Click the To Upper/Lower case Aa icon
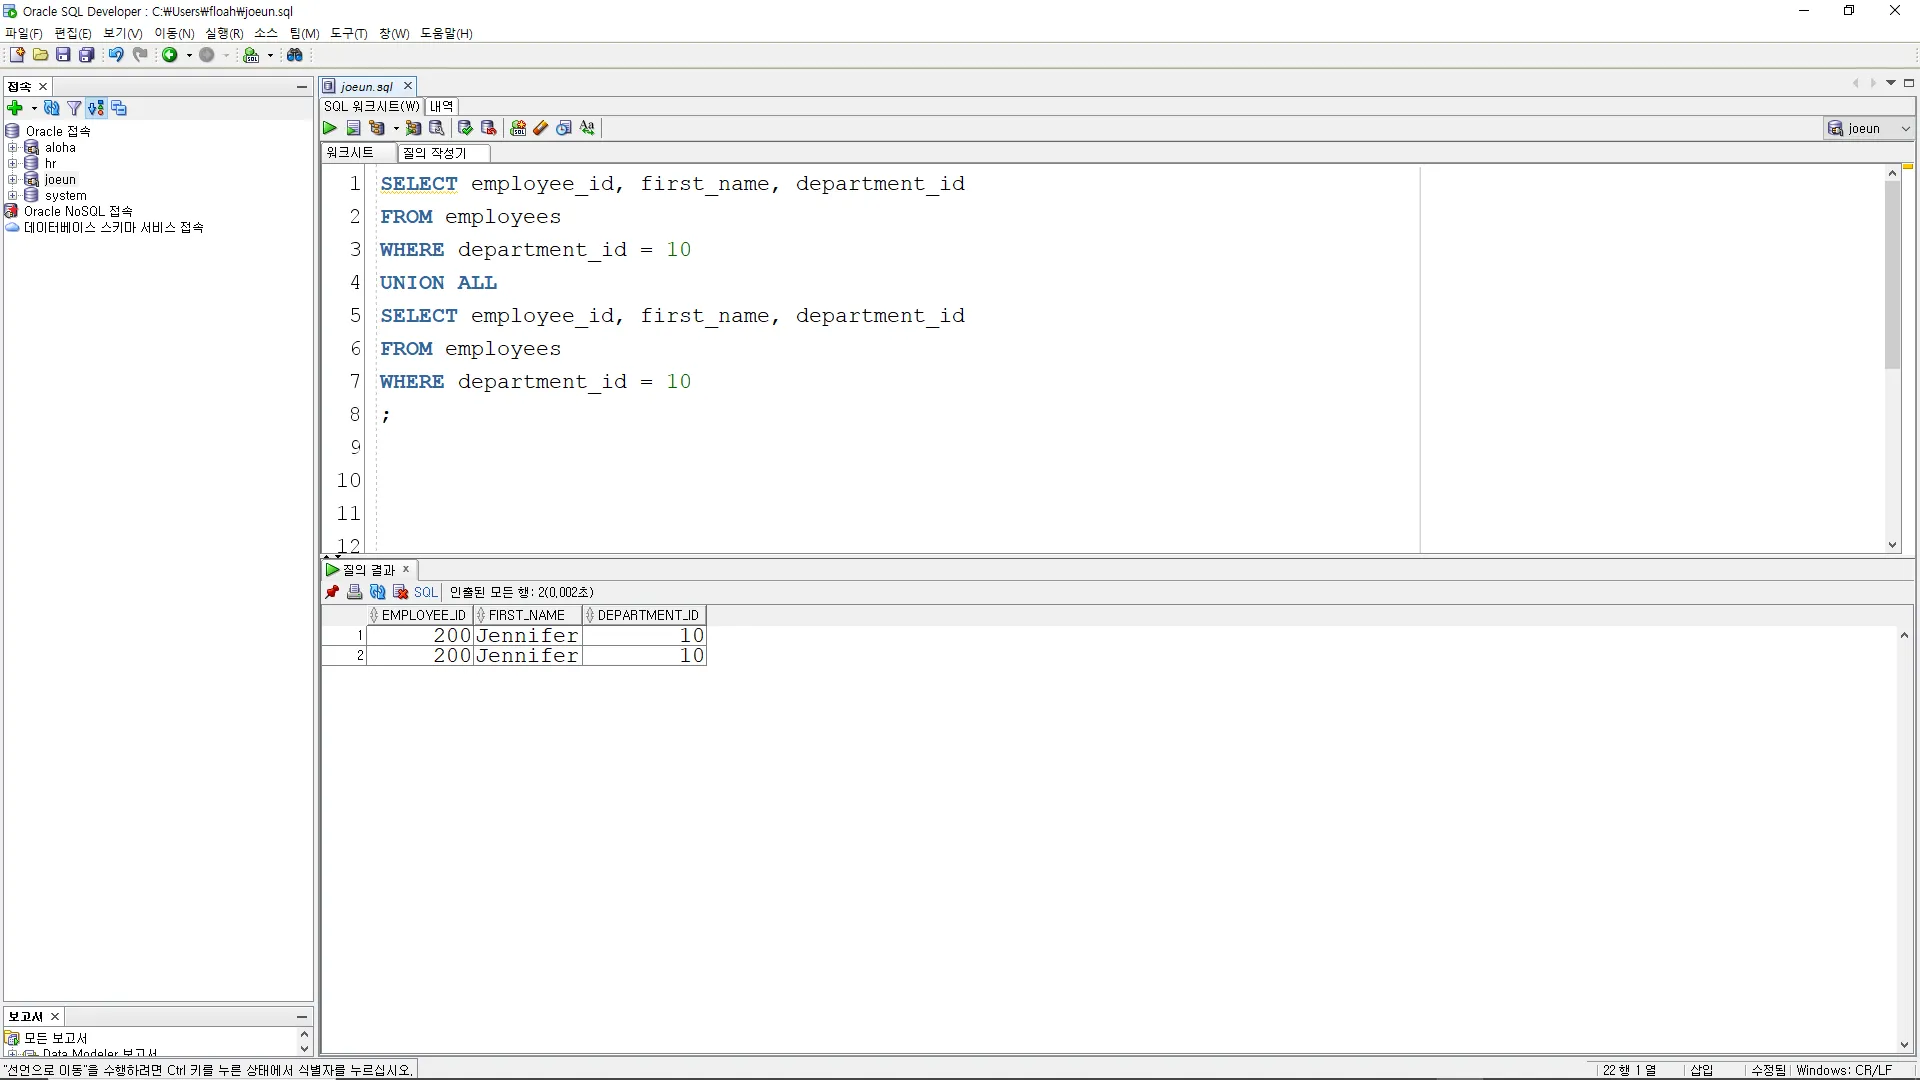Screen dimensions: 1920x1080 coord(587,128)
